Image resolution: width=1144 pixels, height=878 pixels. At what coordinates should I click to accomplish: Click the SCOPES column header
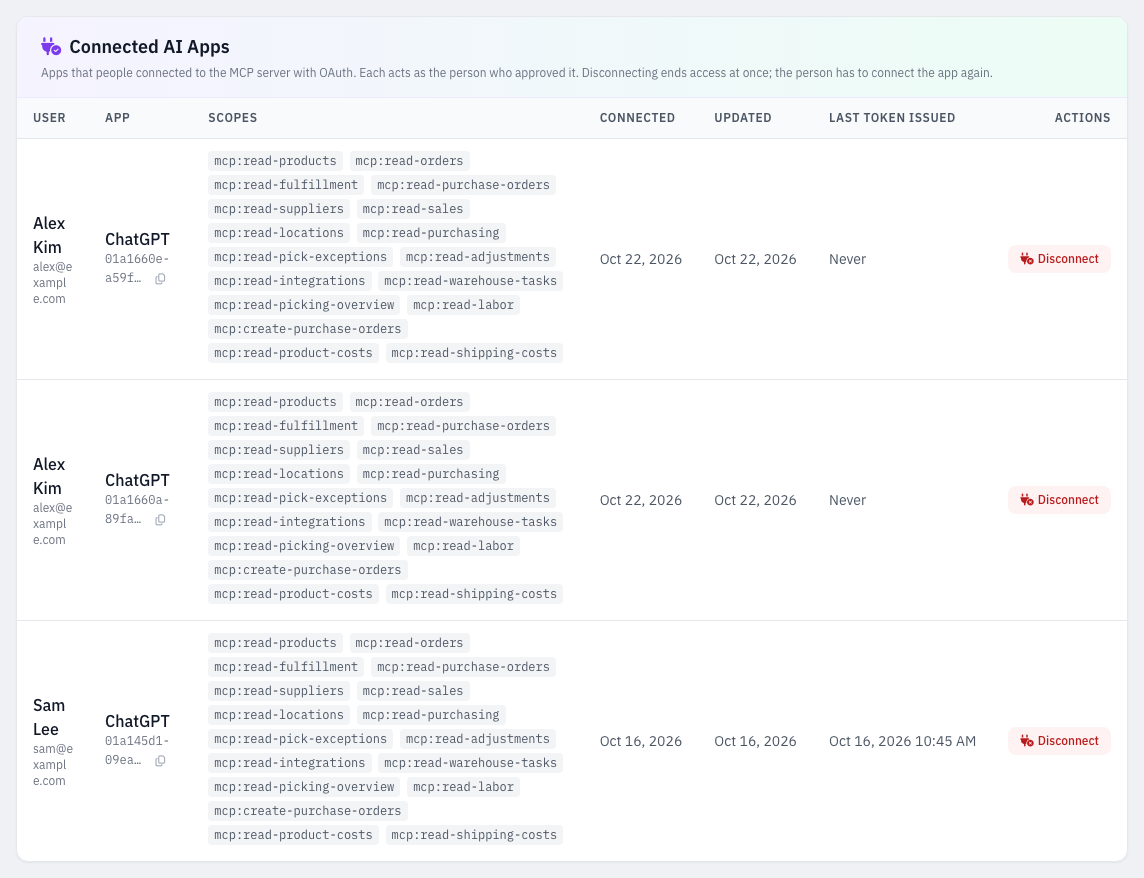(233, 118)
